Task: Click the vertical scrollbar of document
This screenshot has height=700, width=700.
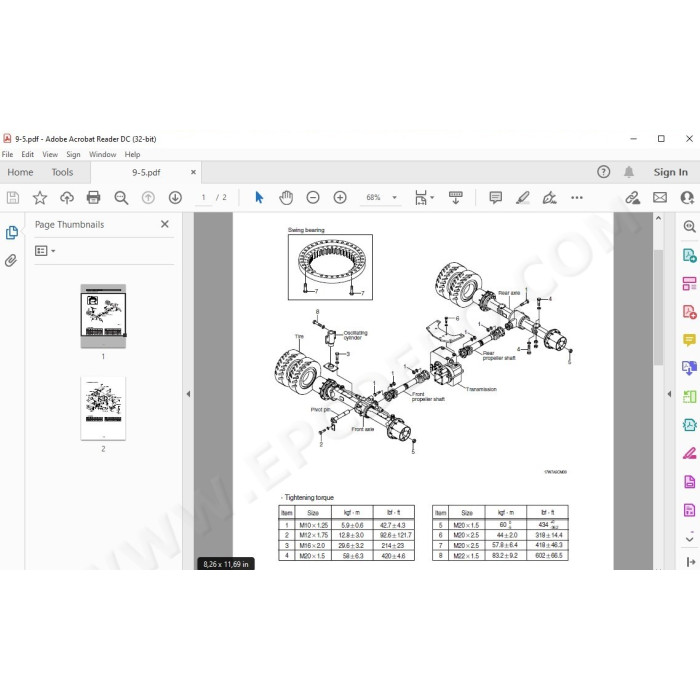Action: coord(658,308)
